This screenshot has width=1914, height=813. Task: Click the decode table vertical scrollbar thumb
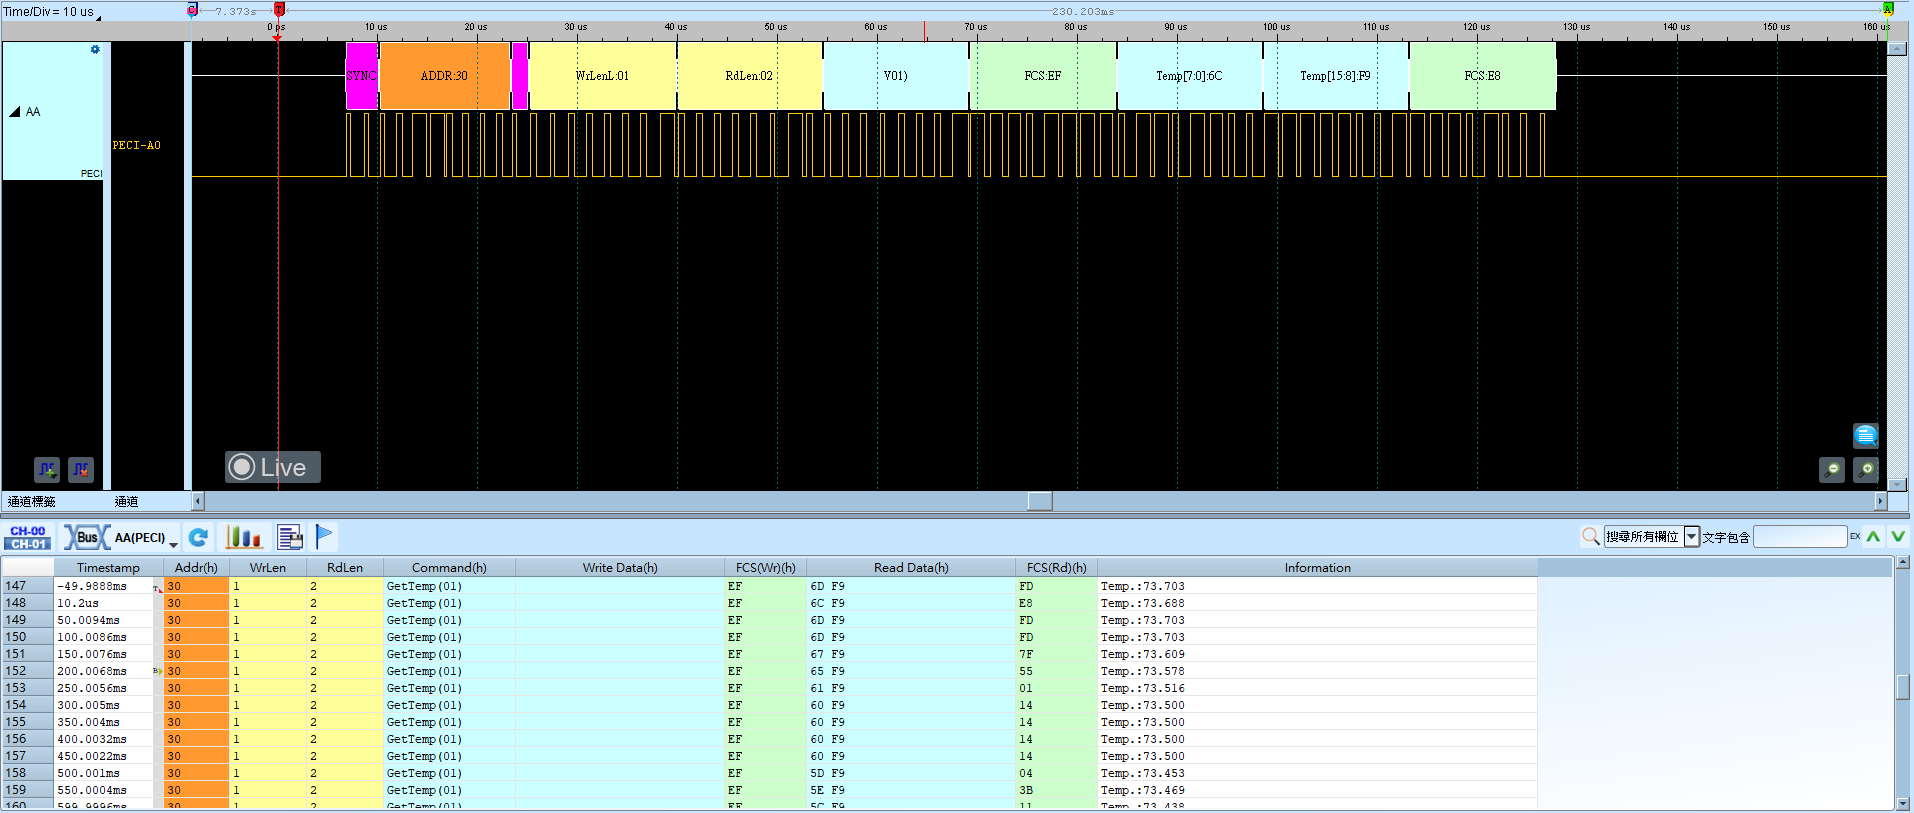click(x=1903, y=687)
